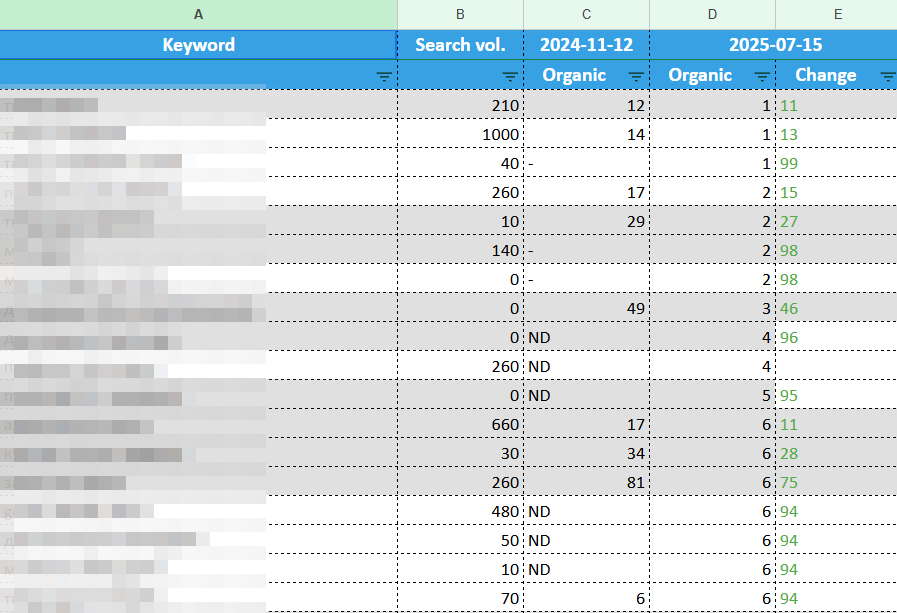Select the cell with search volume 660

[x=460, y=425]
